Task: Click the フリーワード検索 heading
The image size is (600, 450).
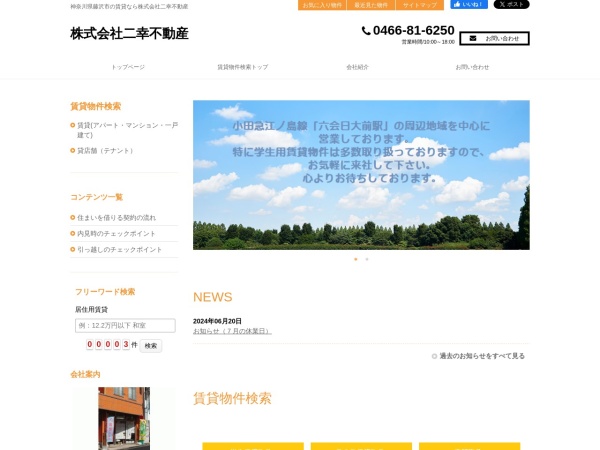Action: [x=105, y=292]
